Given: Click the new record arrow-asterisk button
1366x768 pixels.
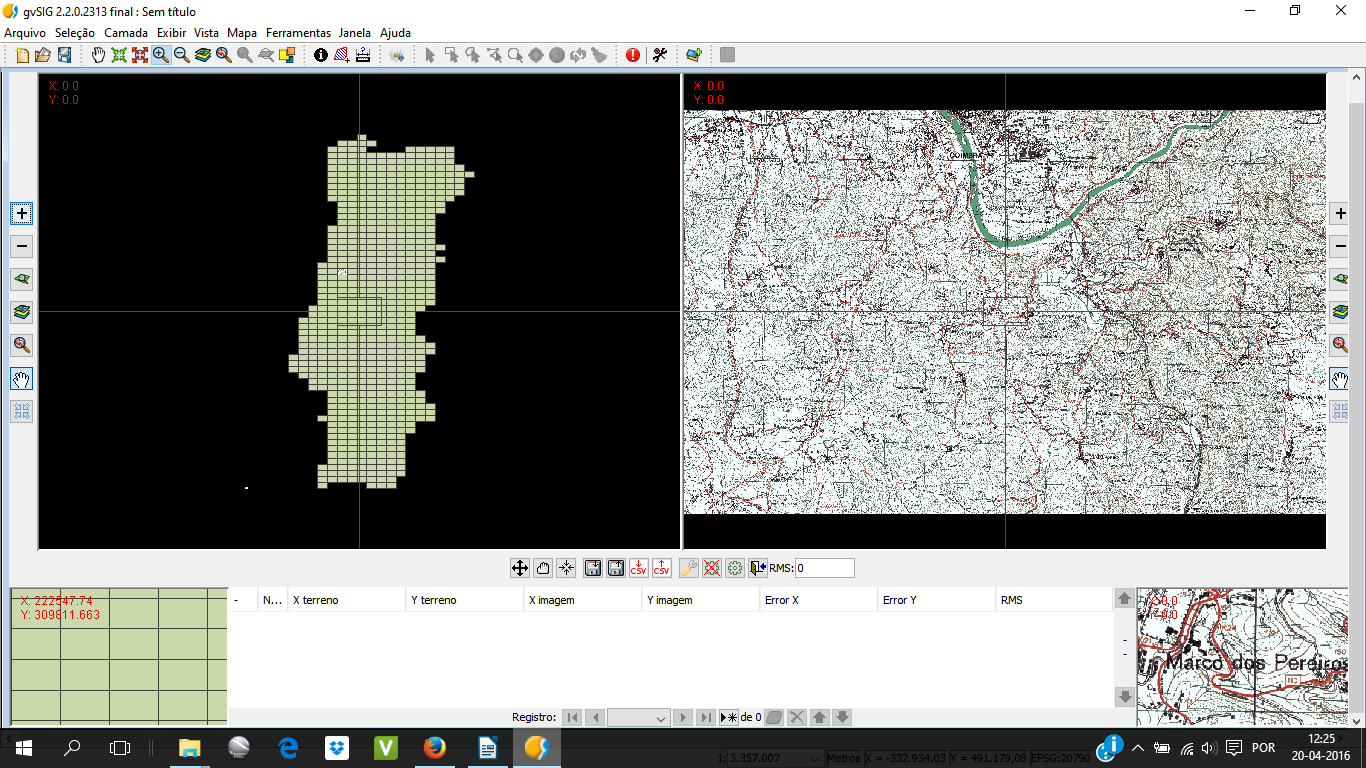Looking at the screenshot, I should tap(729, 717).
